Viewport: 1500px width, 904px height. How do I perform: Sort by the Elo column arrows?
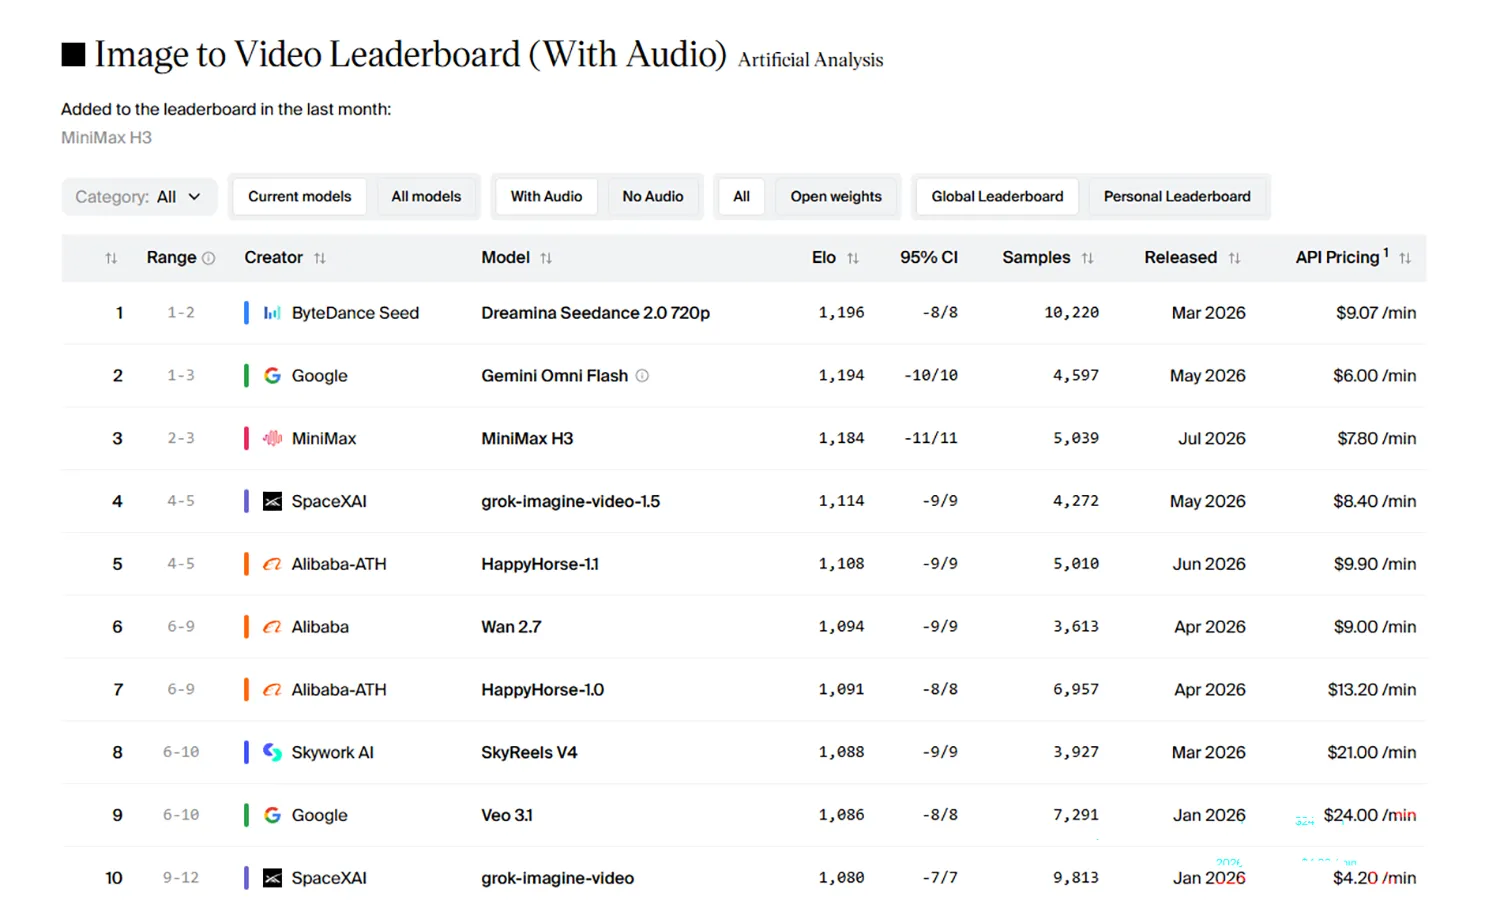coord(853,258)
